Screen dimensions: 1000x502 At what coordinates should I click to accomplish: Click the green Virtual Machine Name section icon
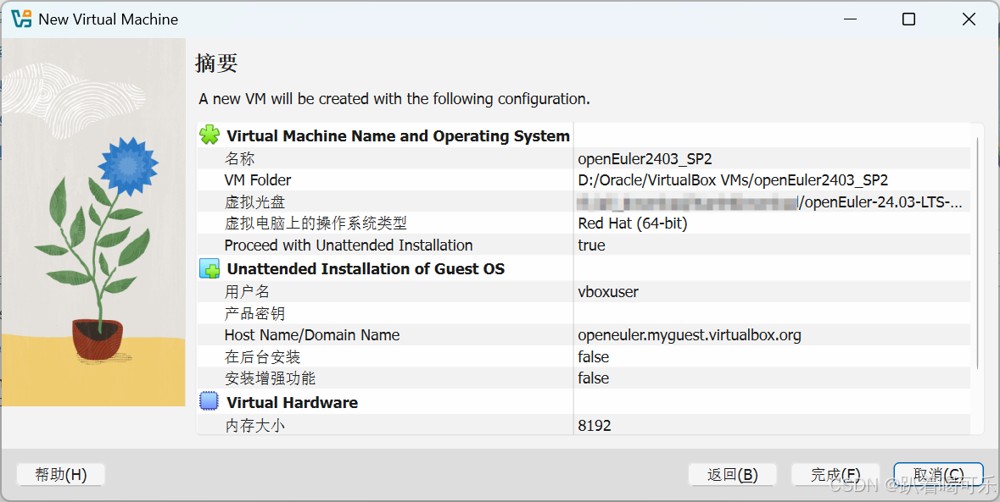tap(209, 135)
